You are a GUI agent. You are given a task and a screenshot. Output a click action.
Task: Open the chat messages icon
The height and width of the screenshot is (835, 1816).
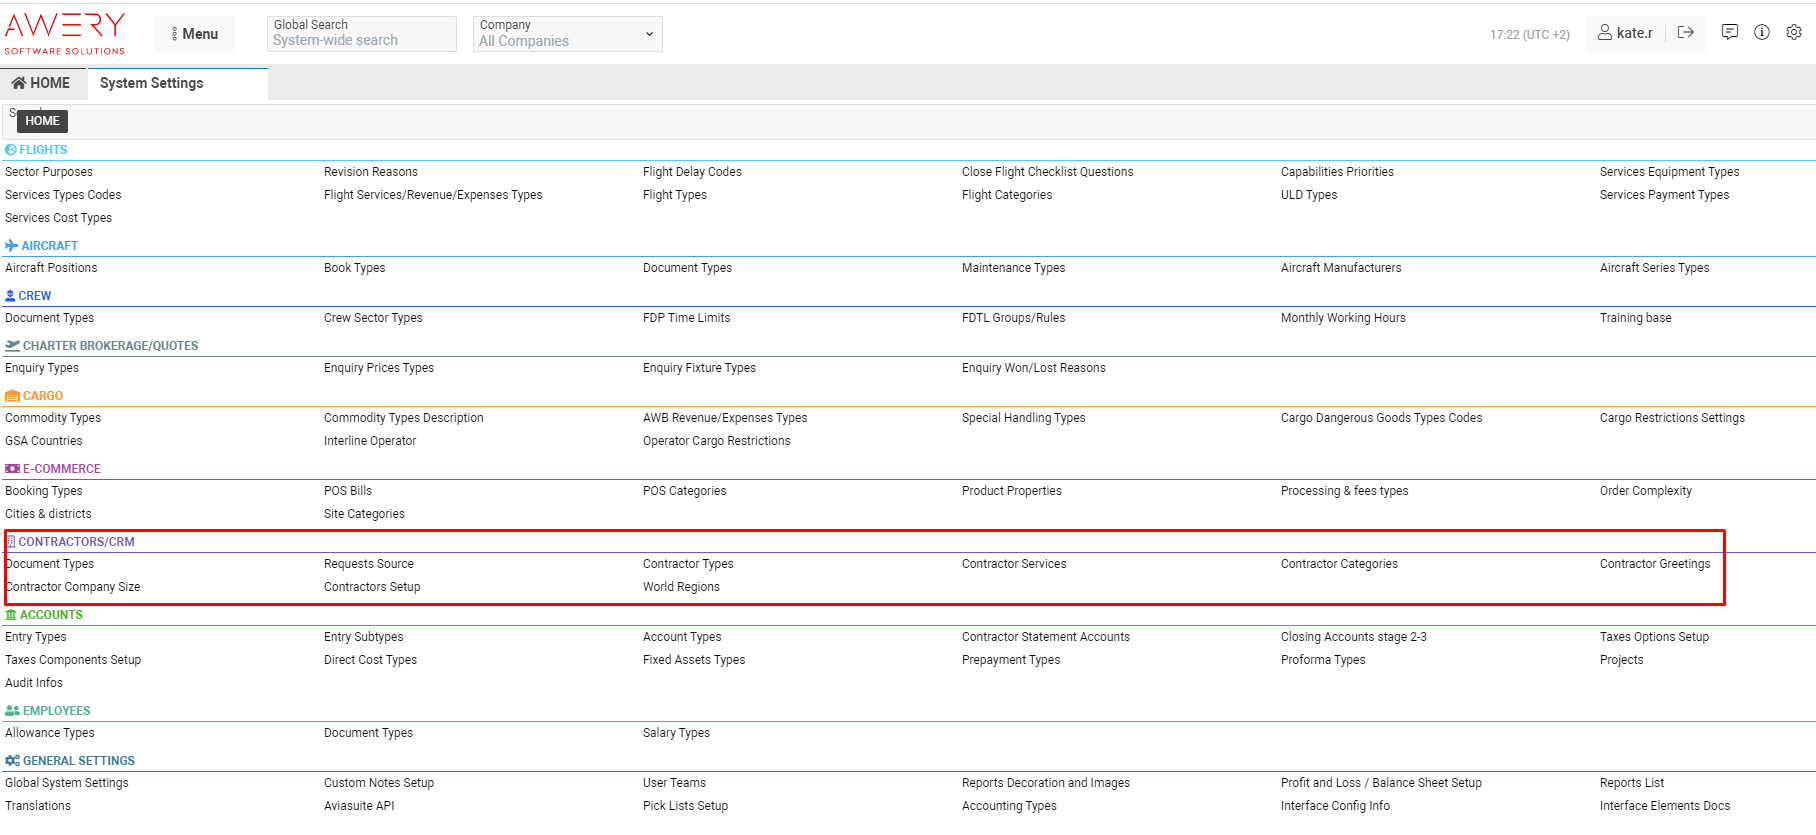pyautogui.click(x=1730, y=33)
